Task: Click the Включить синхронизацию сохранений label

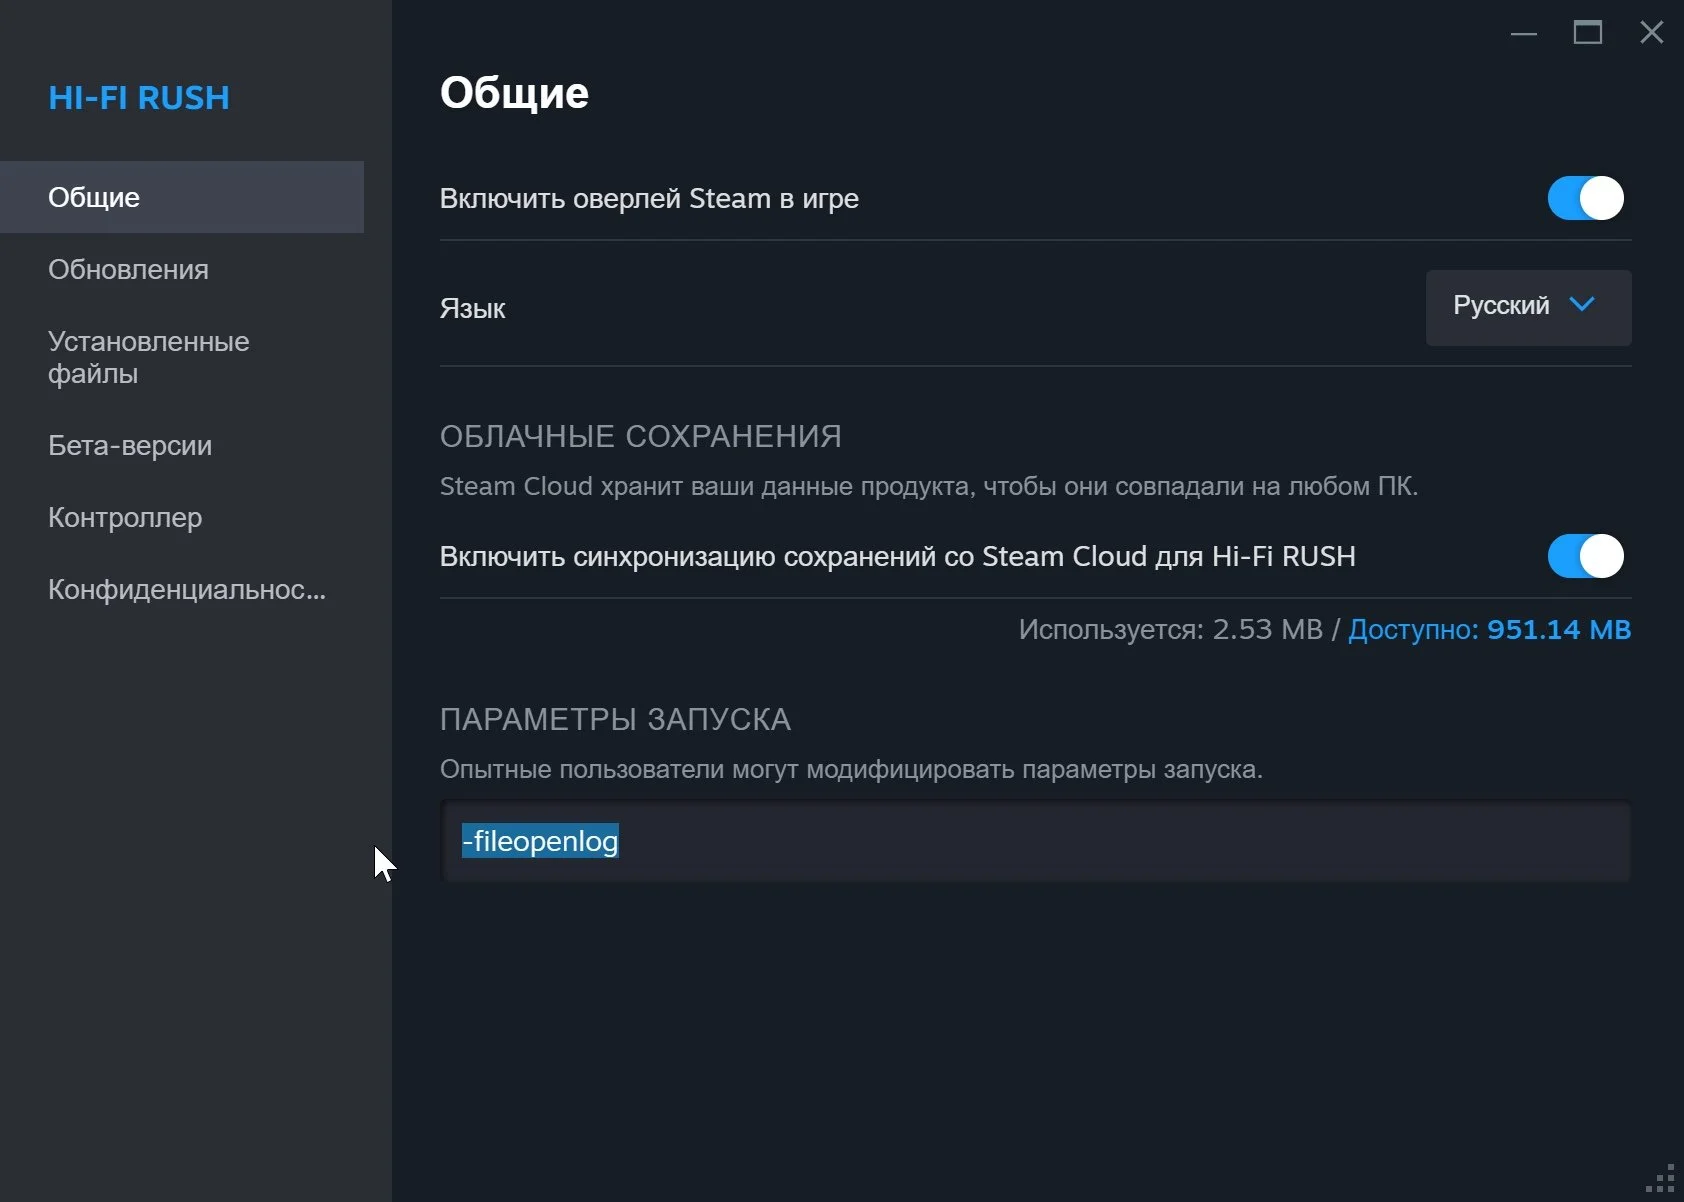Action: (898, 556)
